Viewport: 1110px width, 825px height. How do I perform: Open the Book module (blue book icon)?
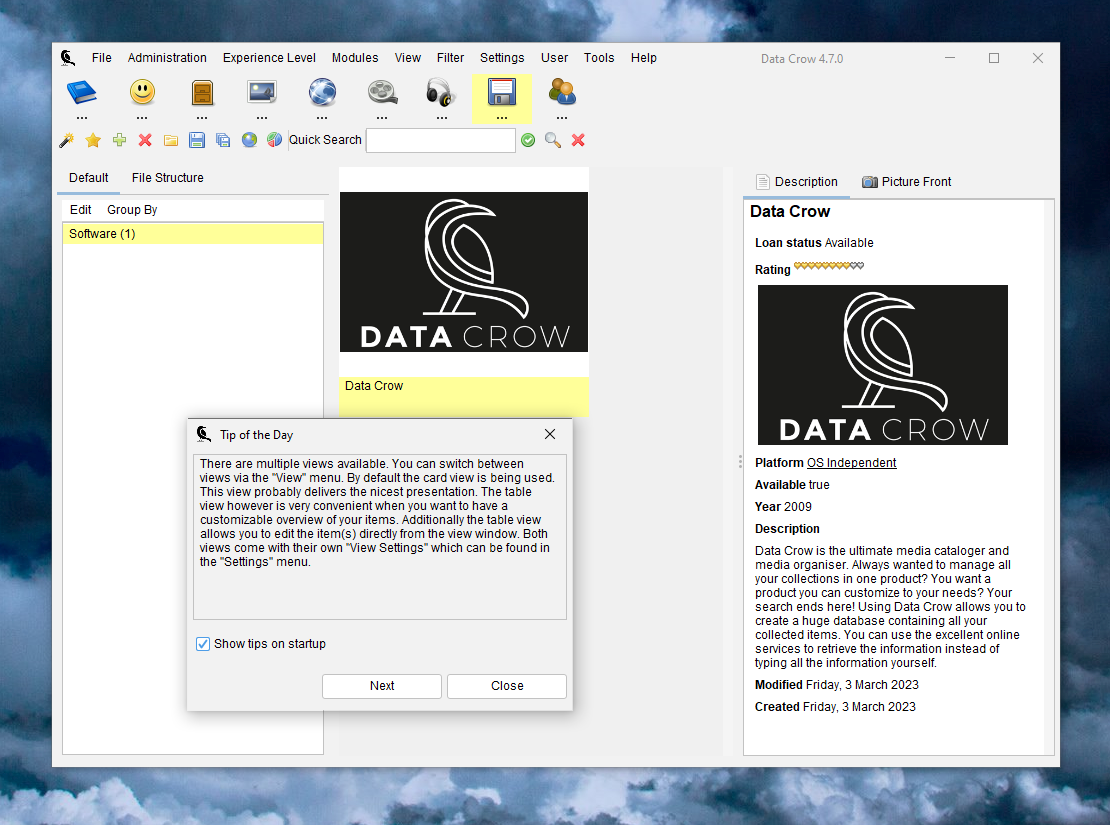pyautogui.click(x=82, y=93)
